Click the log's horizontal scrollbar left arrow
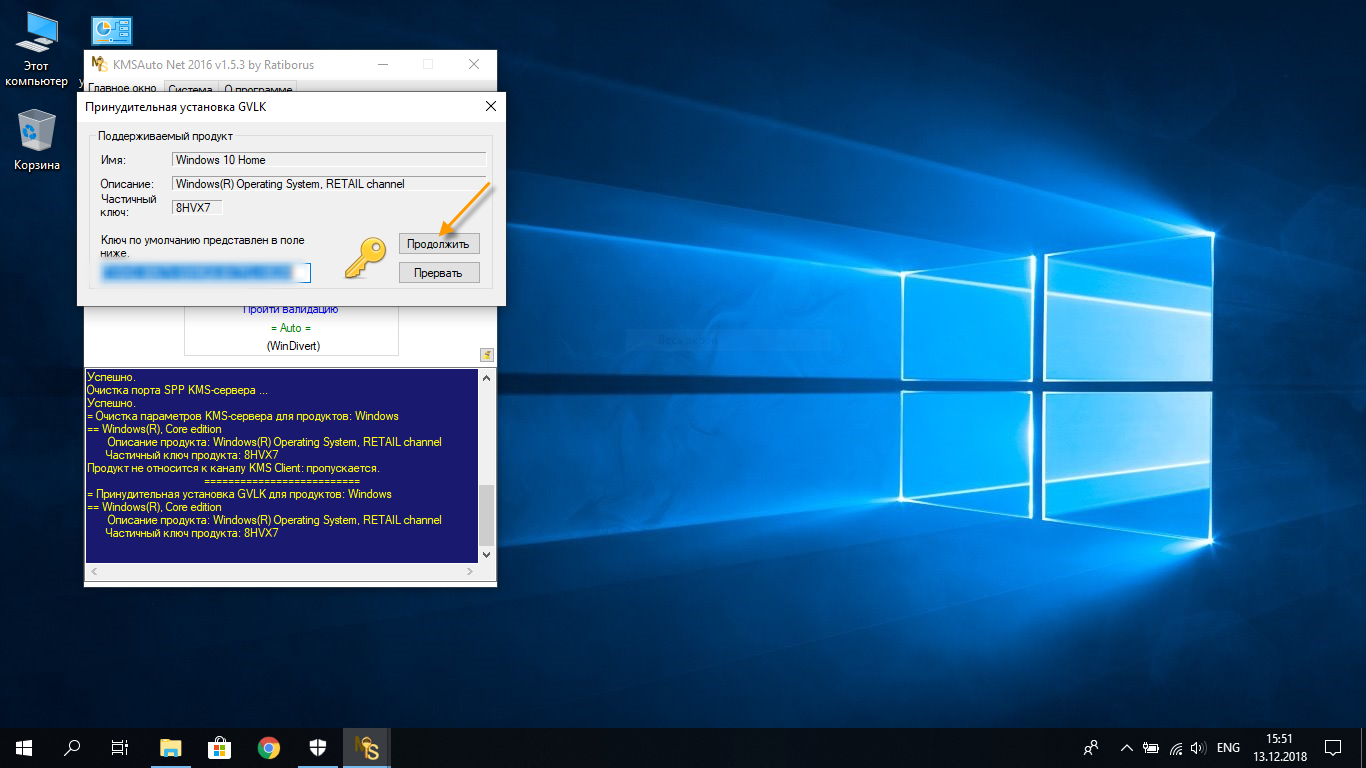1366x768 pixels. [x=93, y=571]
